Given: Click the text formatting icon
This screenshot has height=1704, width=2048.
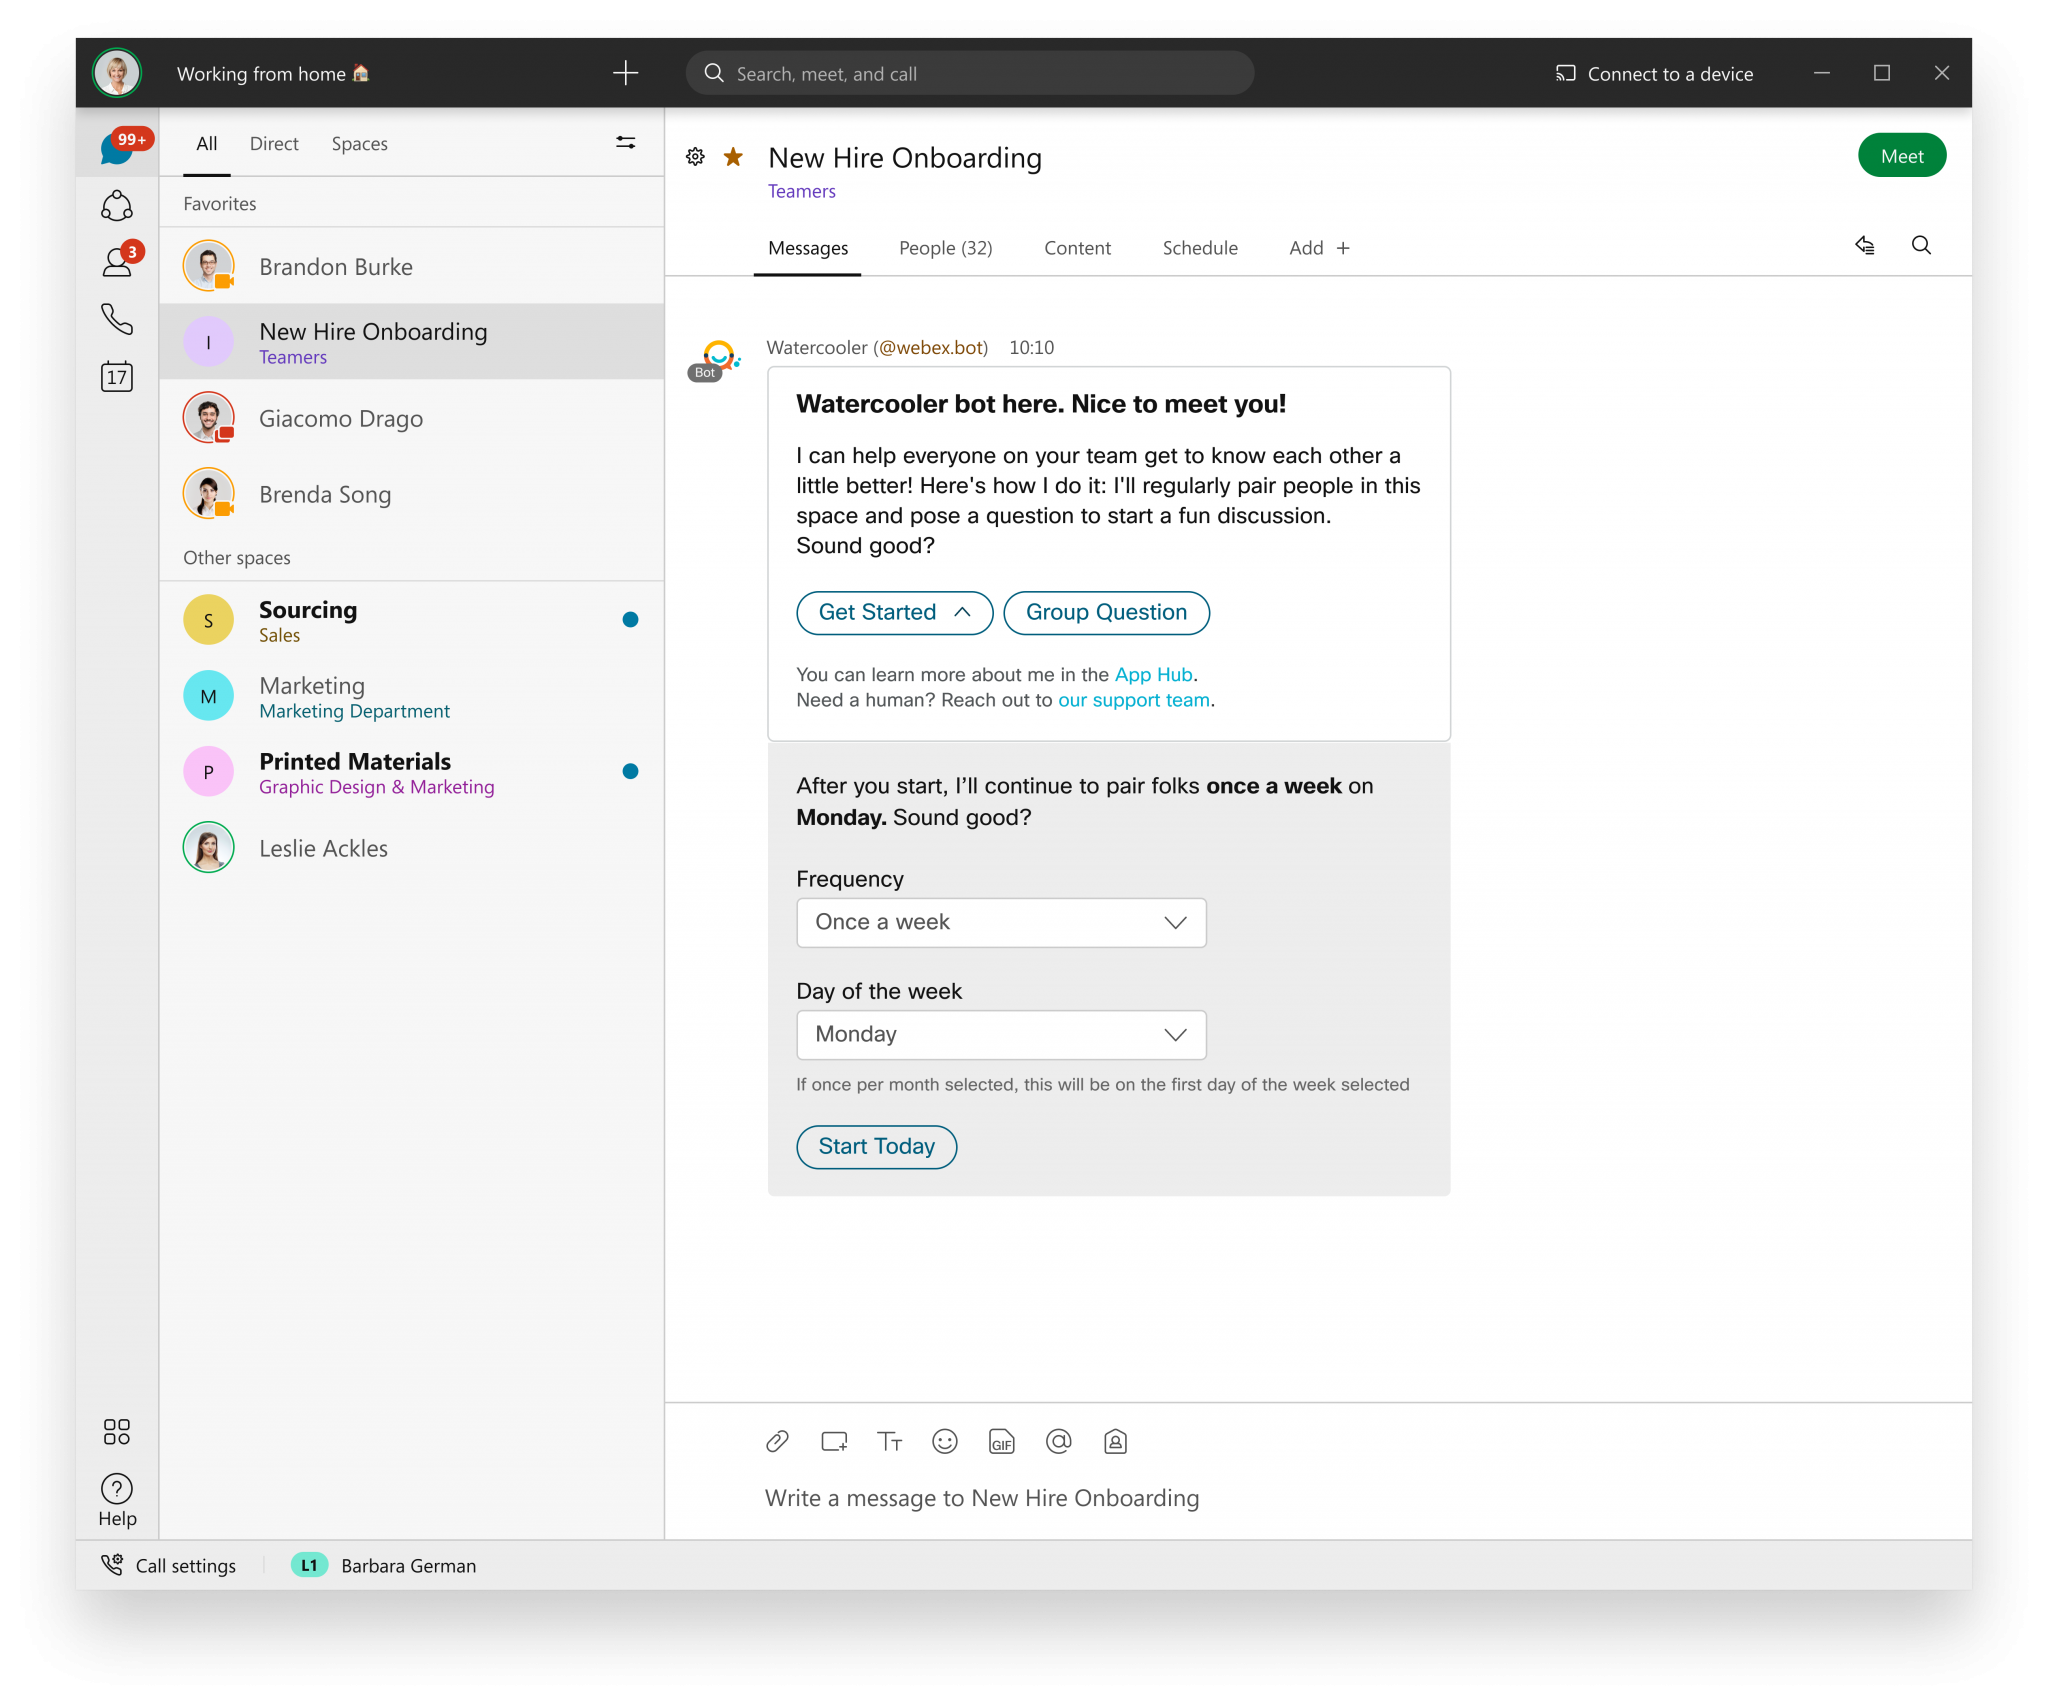Looking at the screenshot, I should click(889, 1441).
